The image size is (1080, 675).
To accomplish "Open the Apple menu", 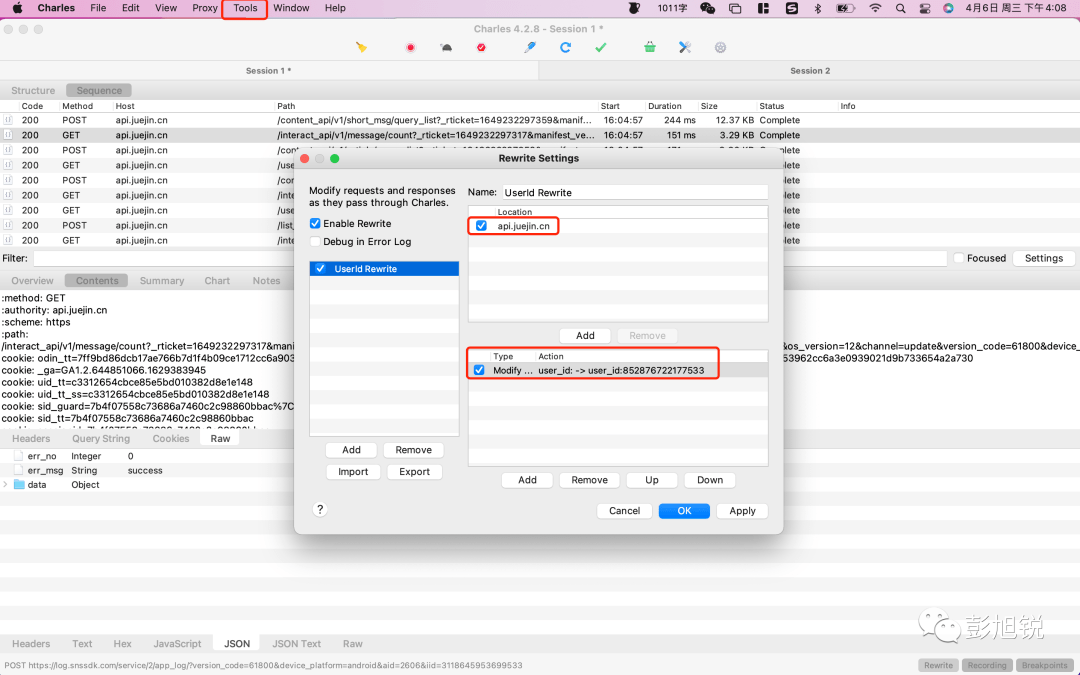I will 18,8.
